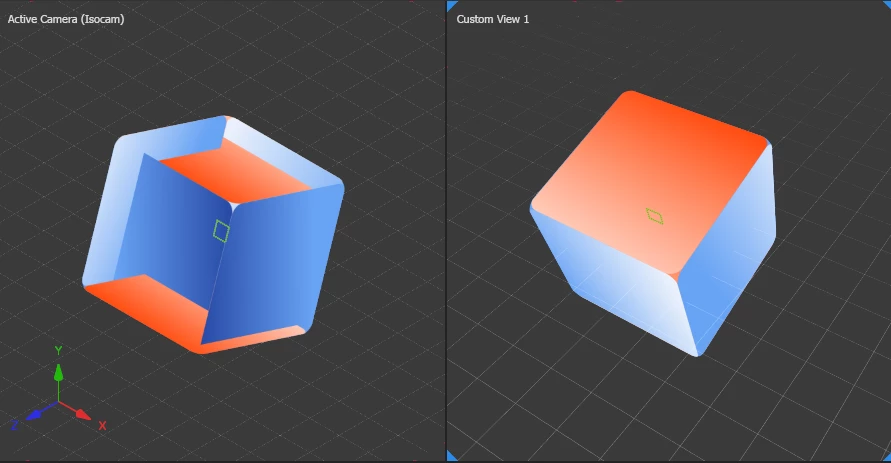This screenshot has height=463, width=891.
Task: Open the Custom View 1 viewport label
Action: point(493,19)
